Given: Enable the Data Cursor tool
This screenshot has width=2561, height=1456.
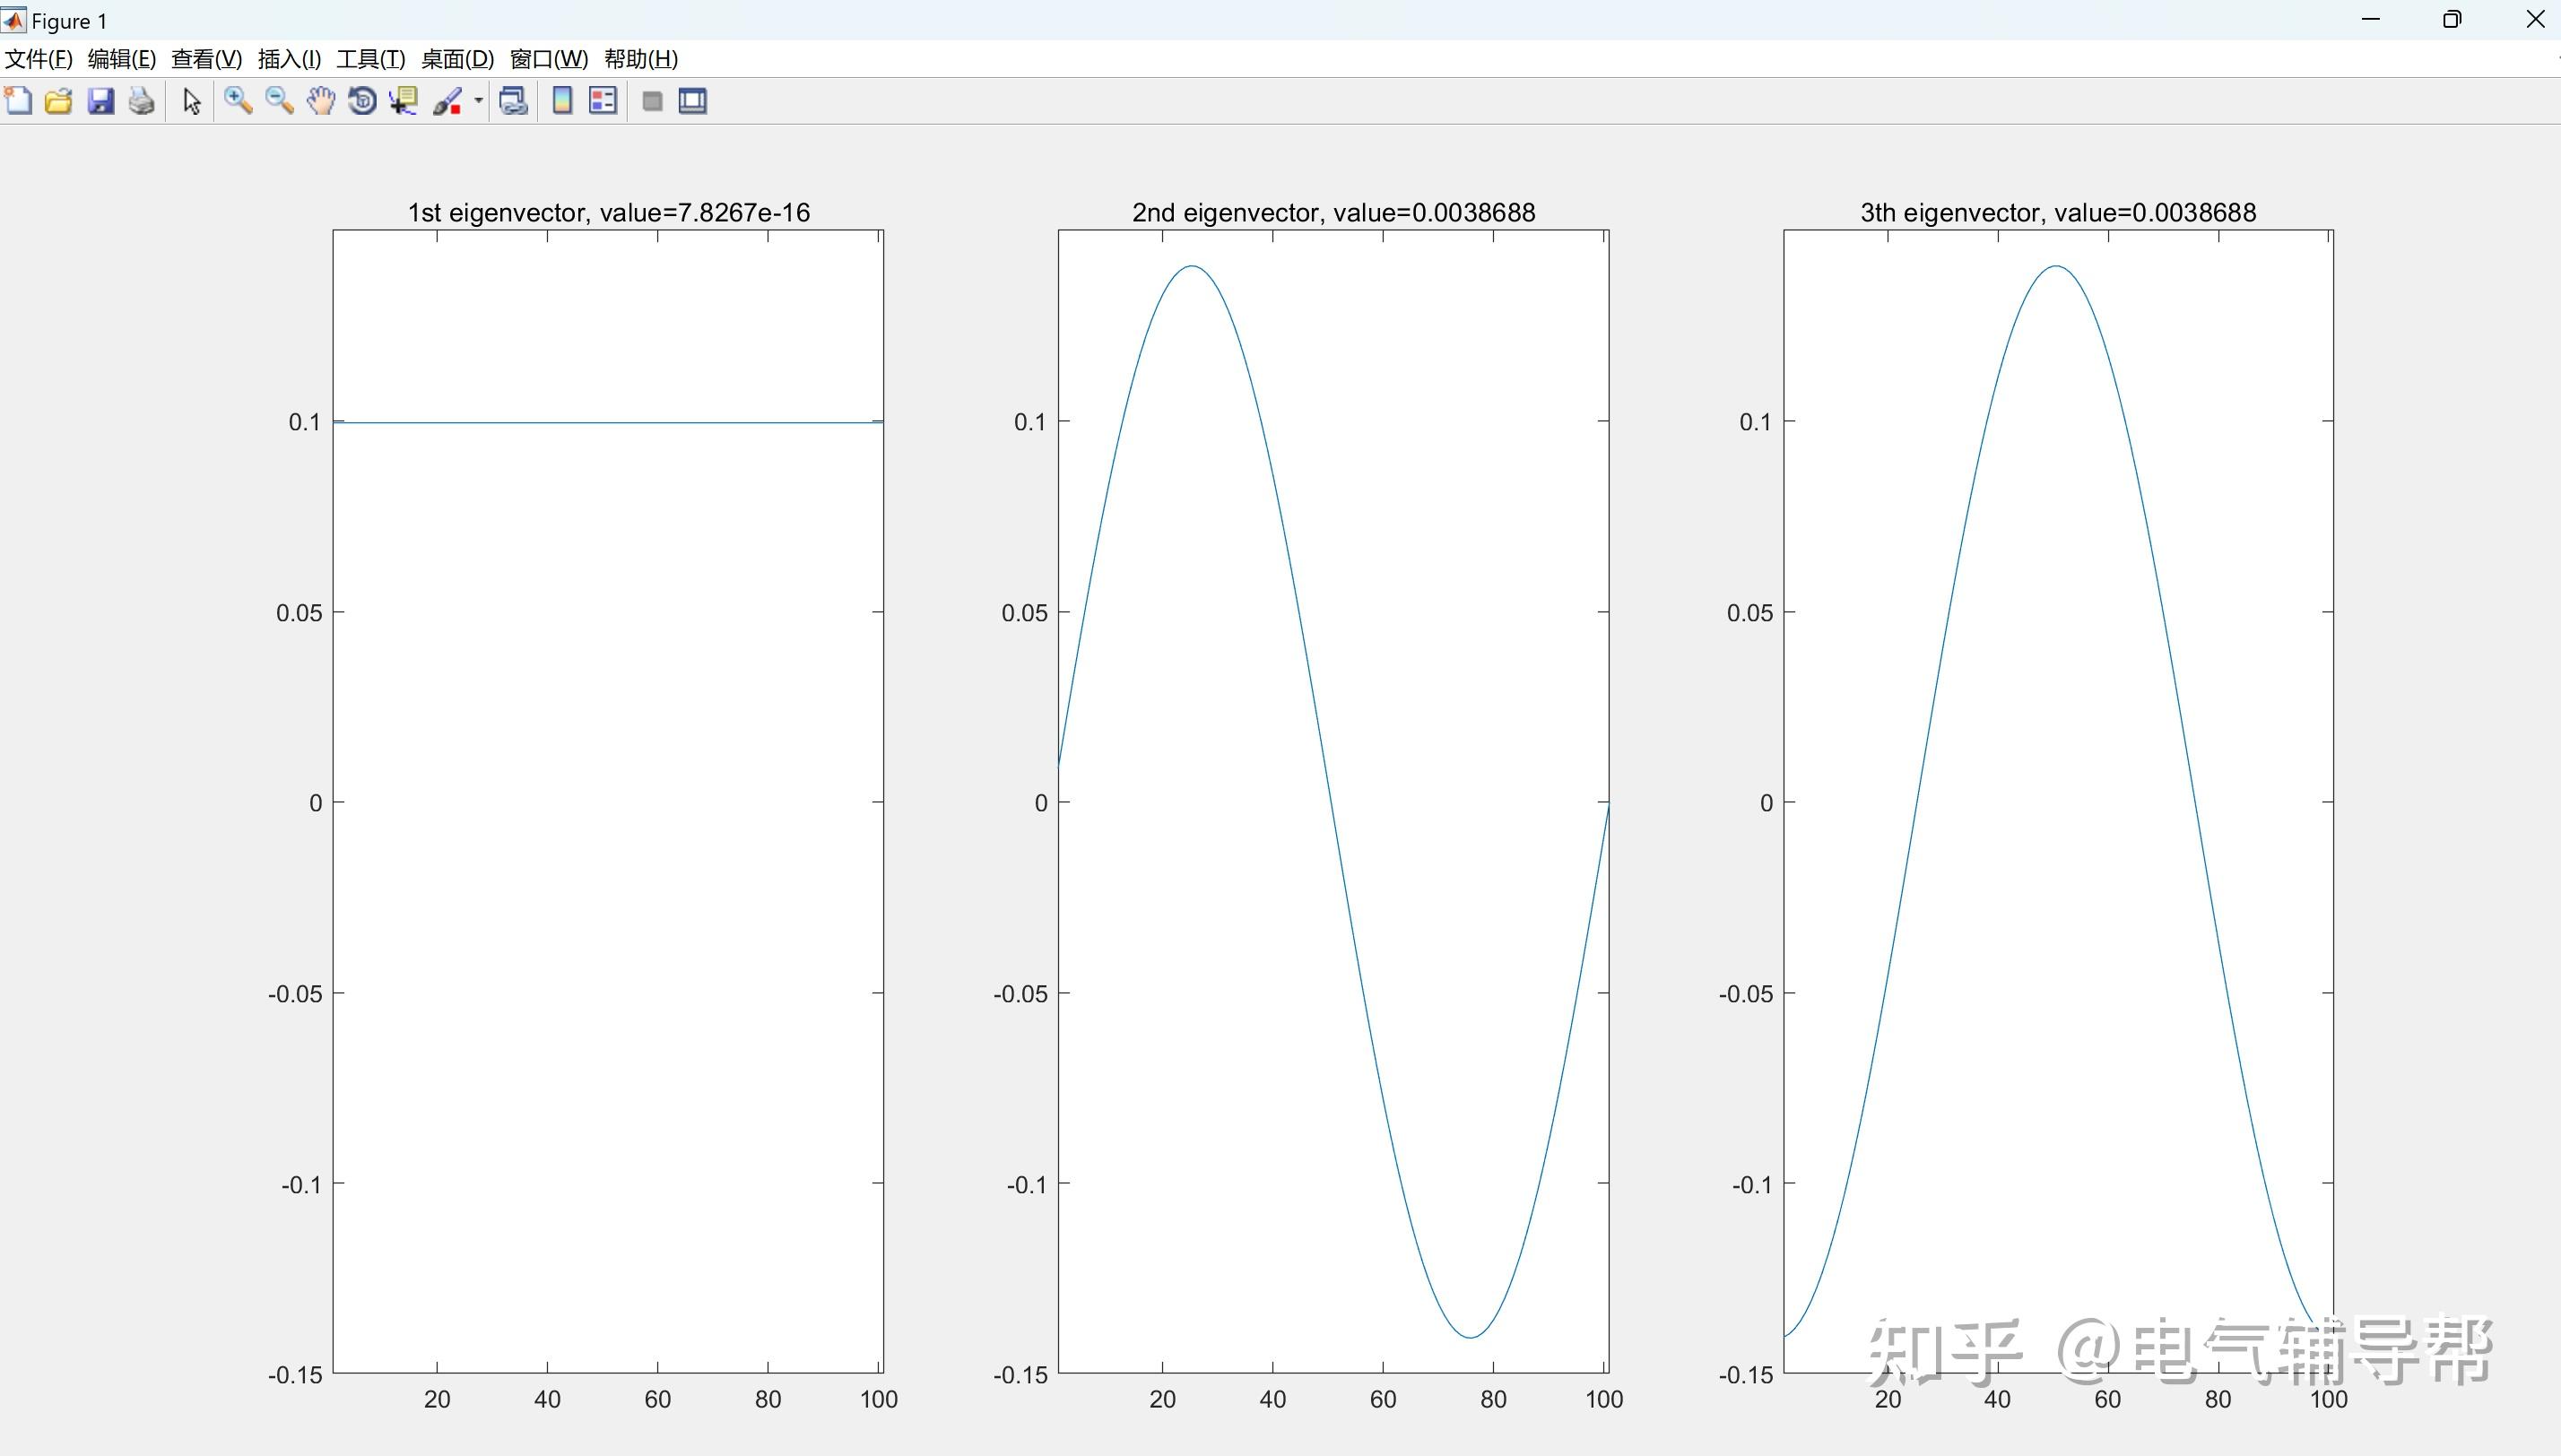Looking at the screenshot, I should [x=404, y=101].
